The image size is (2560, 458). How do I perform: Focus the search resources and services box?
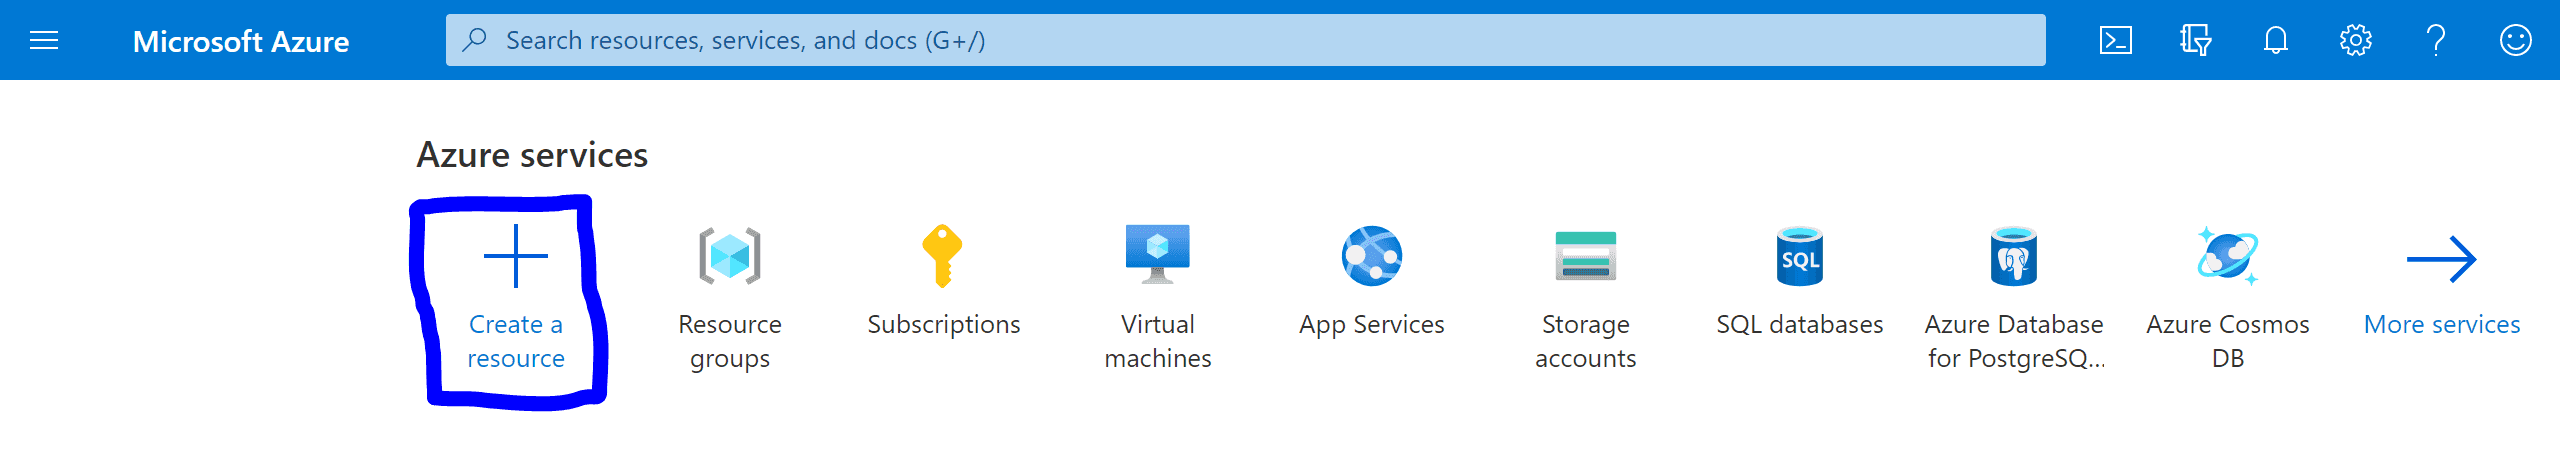click(1244, 40)
